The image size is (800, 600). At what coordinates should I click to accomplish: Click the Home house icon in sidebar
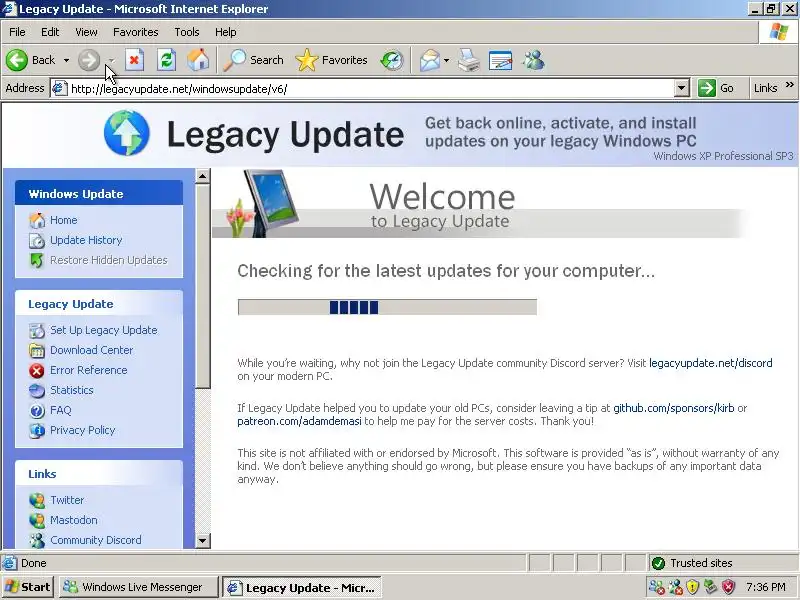(37, 220)
